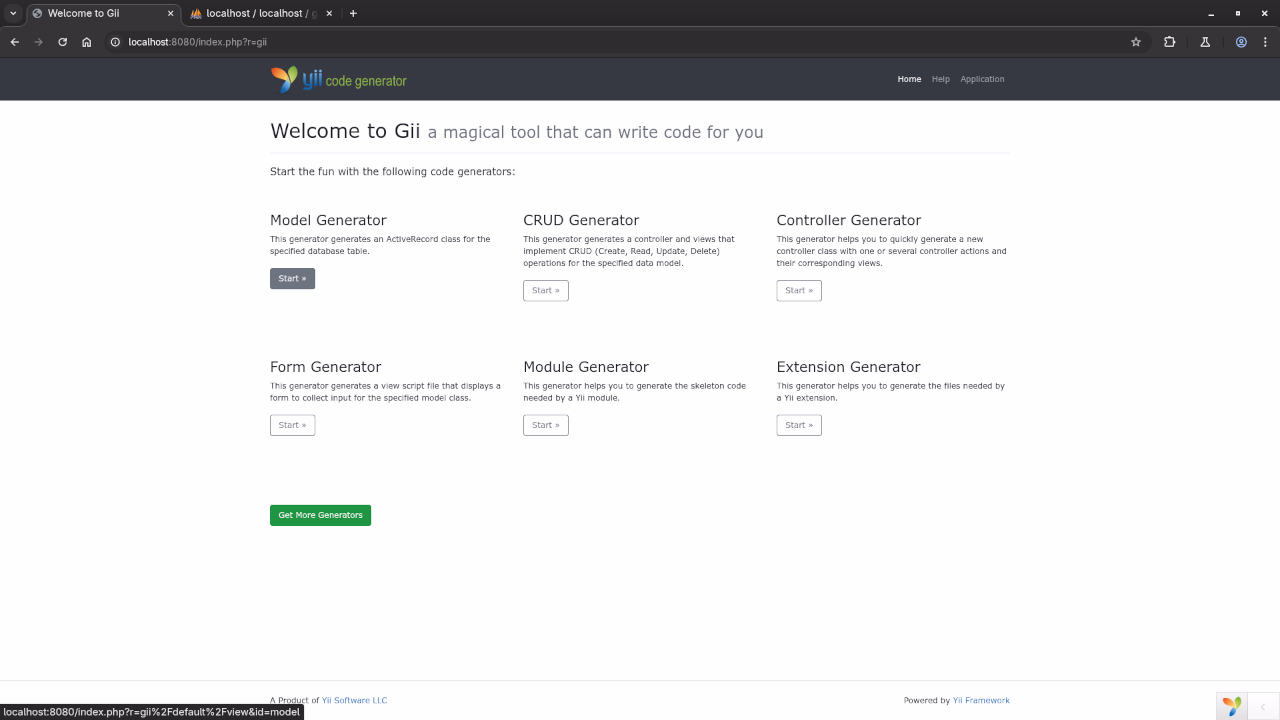Click the forward navigation arrow
The image size is (1280, 720).
click(38, 42)
